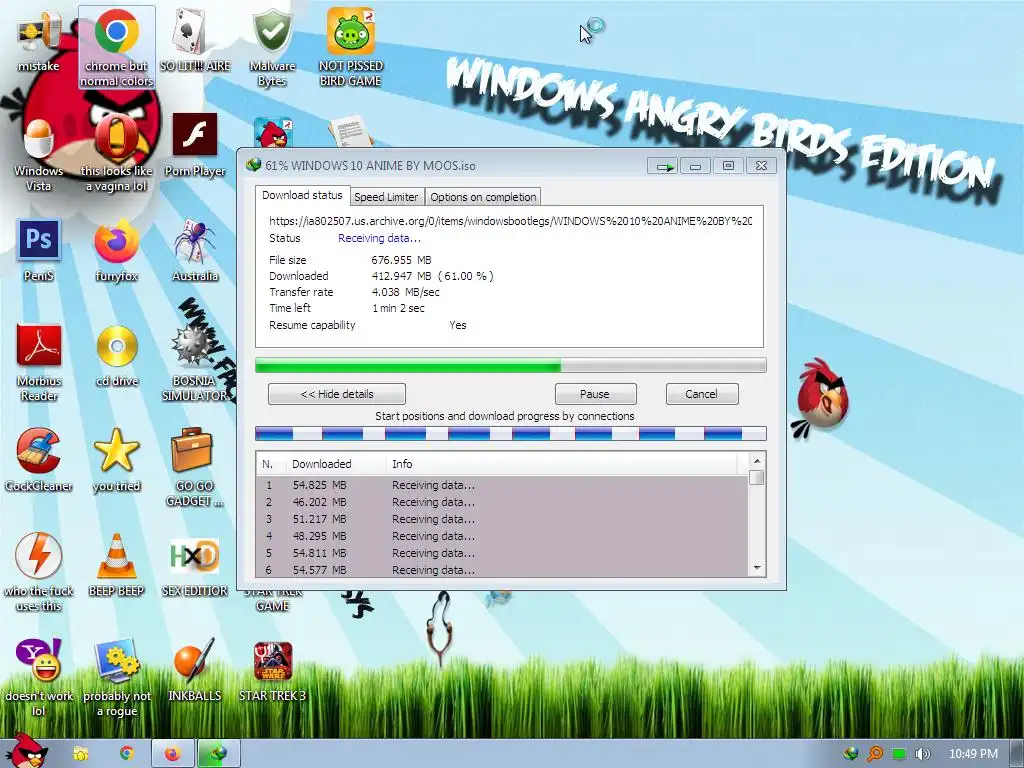1024x768 pixels.
Task: Select the 'Windows Vista' egg icon
Action: 39,153
